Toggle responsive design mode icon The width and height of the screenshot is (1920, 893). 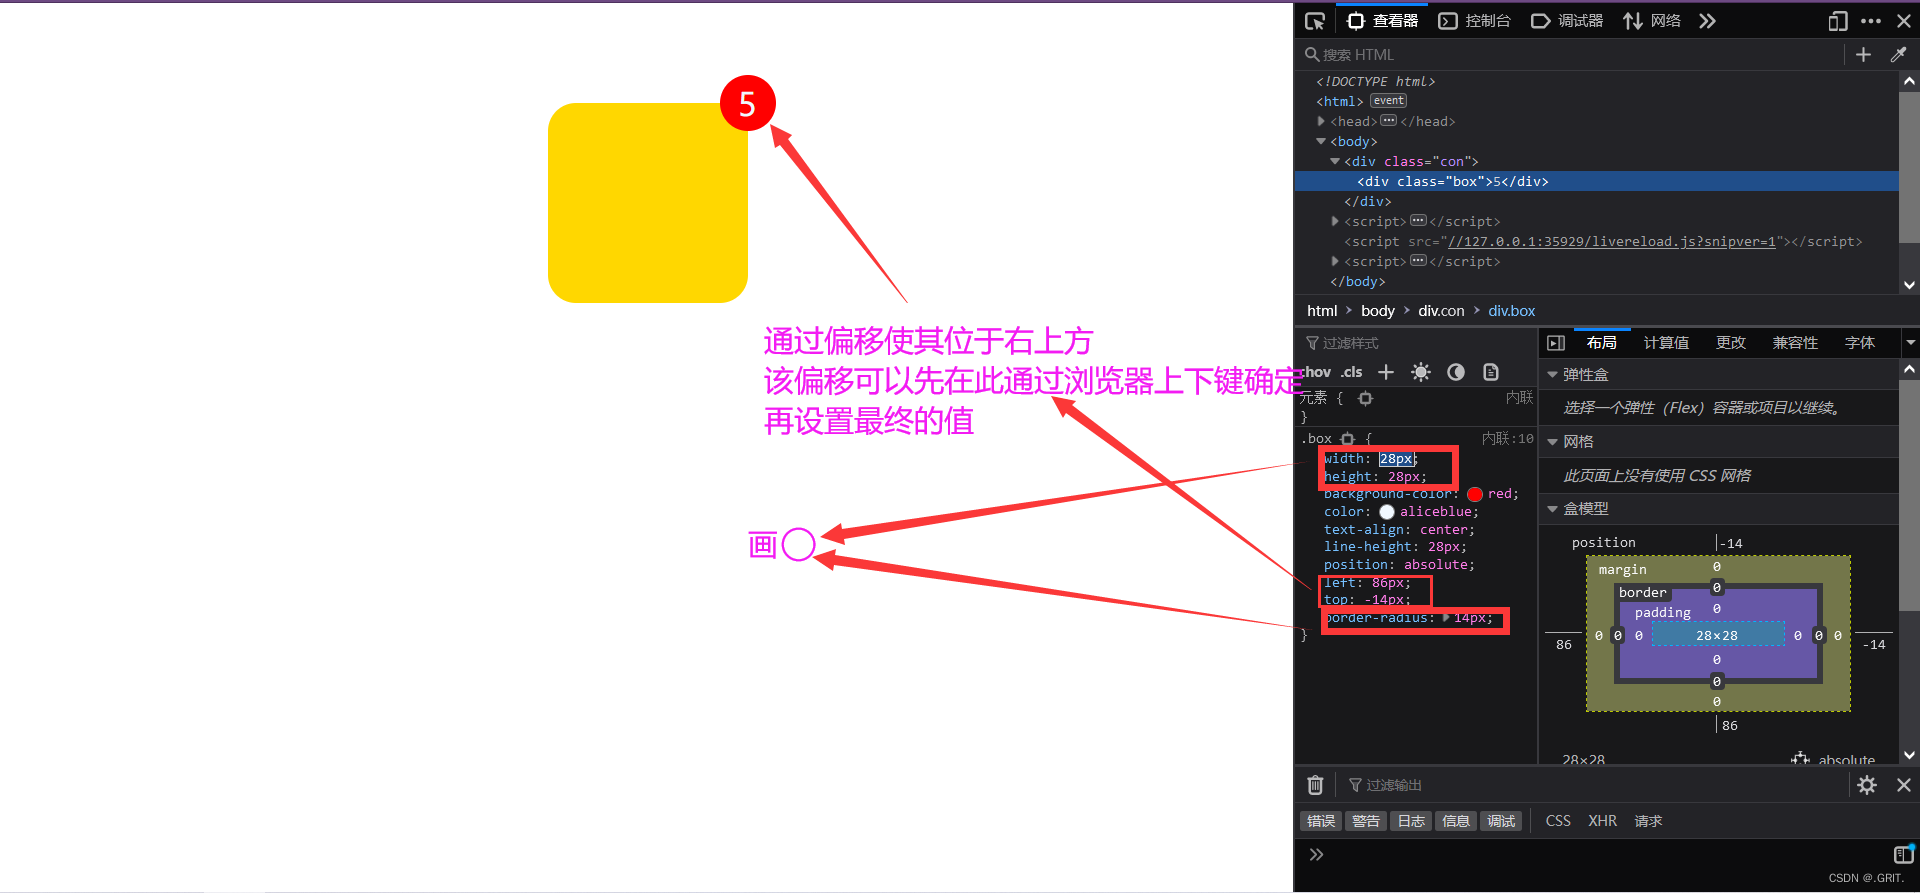1838,21
